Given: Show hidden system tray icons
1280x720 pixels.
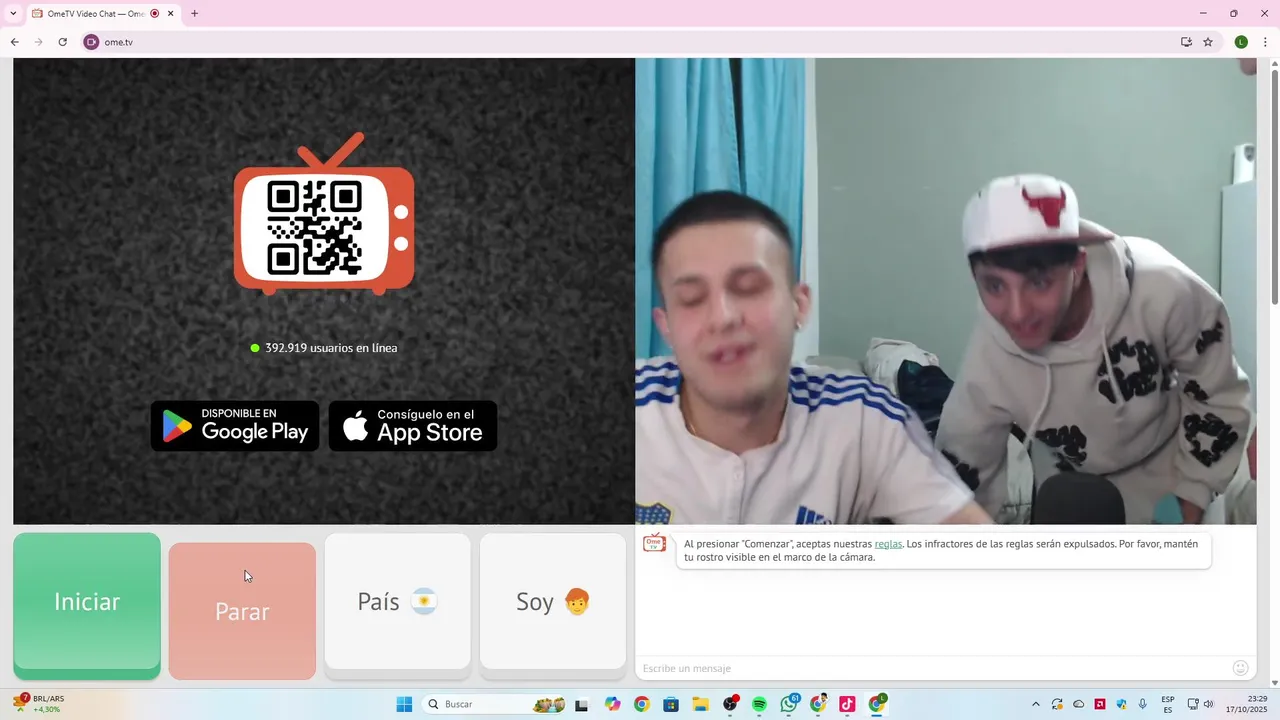Looking at the screenshot, I should 1035,704.
